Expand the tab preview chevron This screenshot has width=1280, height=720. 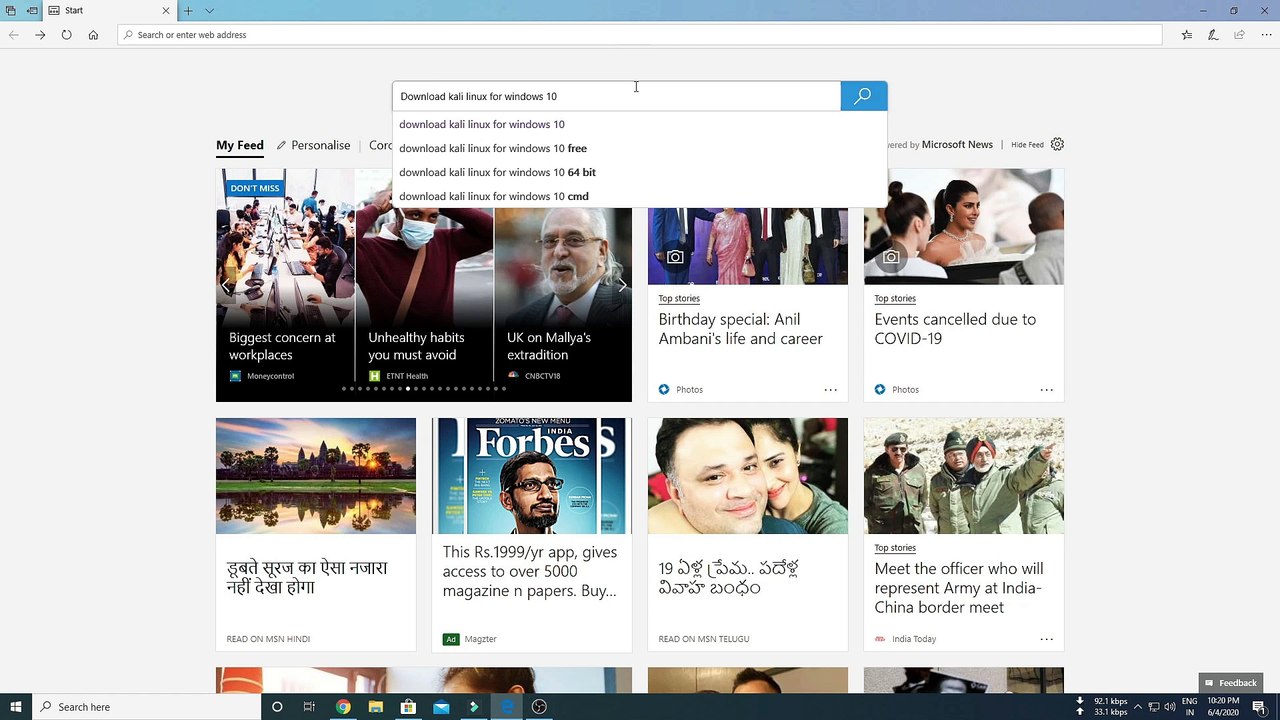click(x=209, y=11)
